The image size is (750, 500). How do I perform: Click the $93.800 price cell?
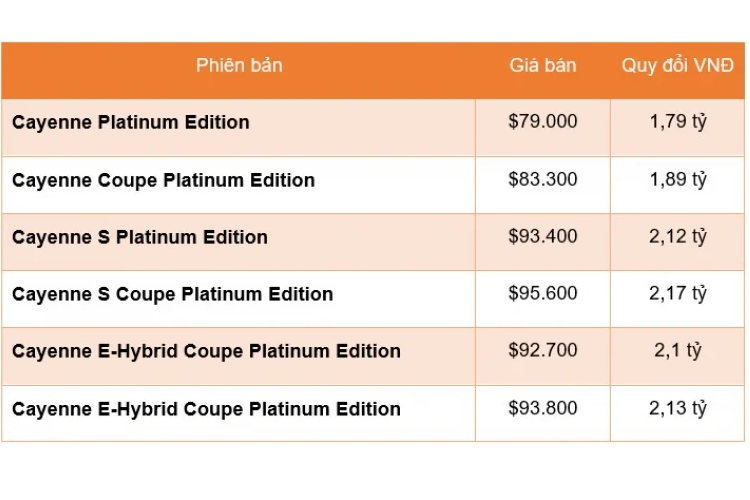[543, 408]
